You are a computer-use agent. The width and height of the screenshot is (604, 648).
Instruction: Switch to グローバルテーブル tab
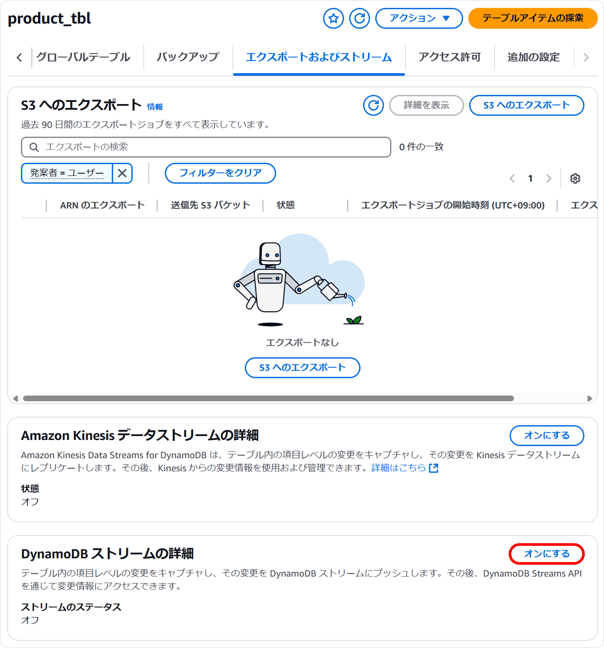click(x=83, y=57)
